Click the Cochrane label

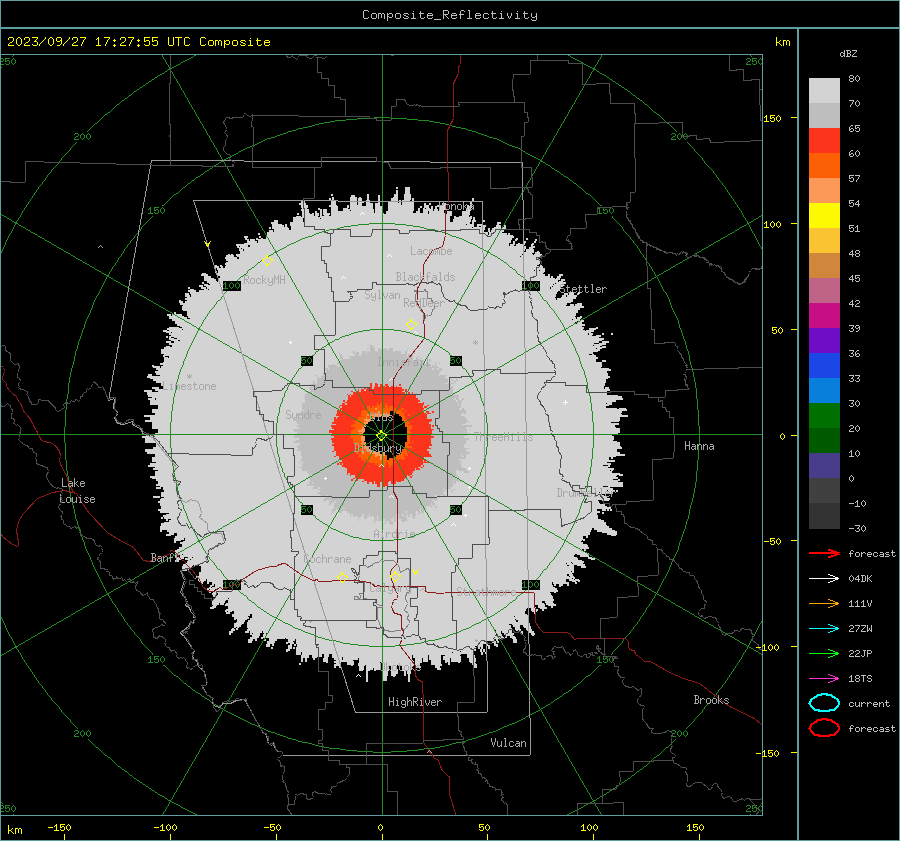(x=327, y=559)
